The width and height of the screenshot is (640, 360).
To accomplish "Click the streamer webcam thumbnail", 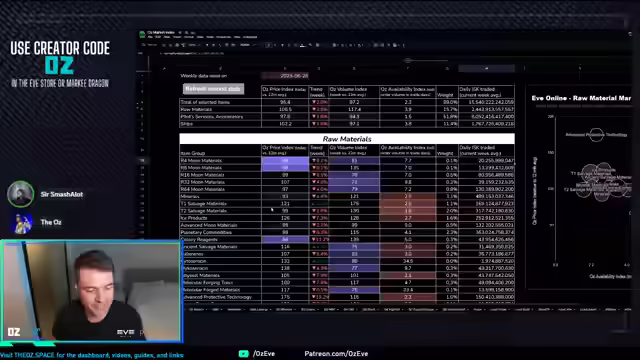I will (x=91, y=291).
